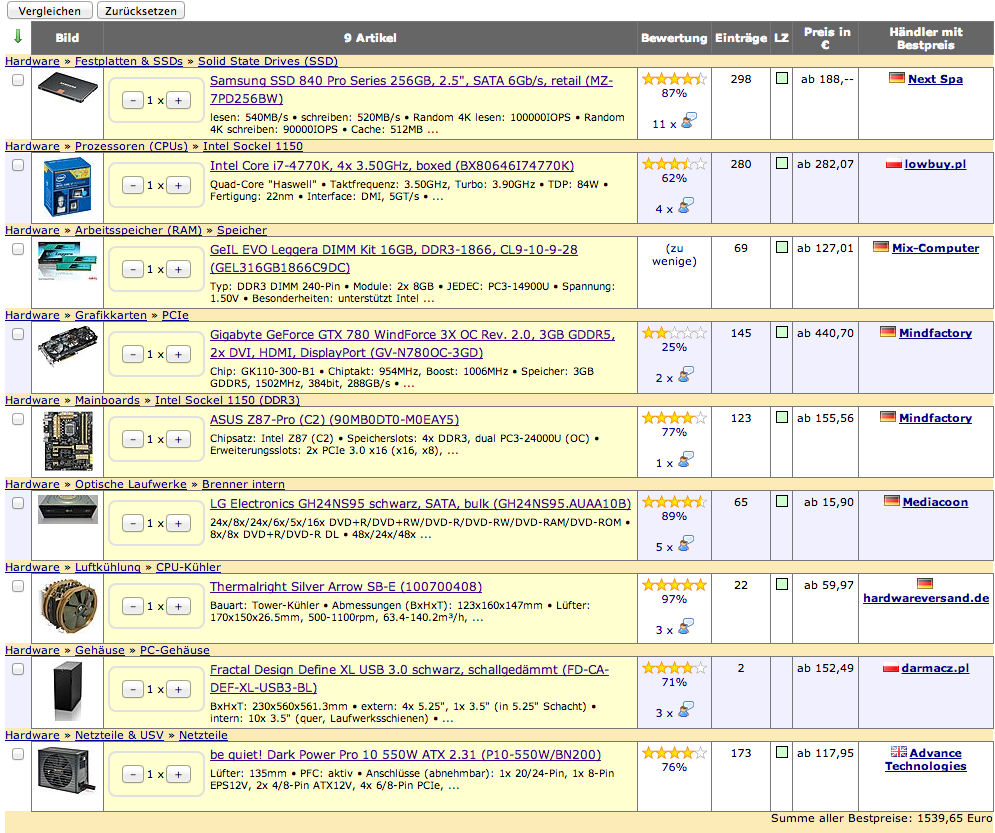995x833 pixels.
Task: Decrease quantity of Fractal Design Define XL
Action: pos(133,690)
